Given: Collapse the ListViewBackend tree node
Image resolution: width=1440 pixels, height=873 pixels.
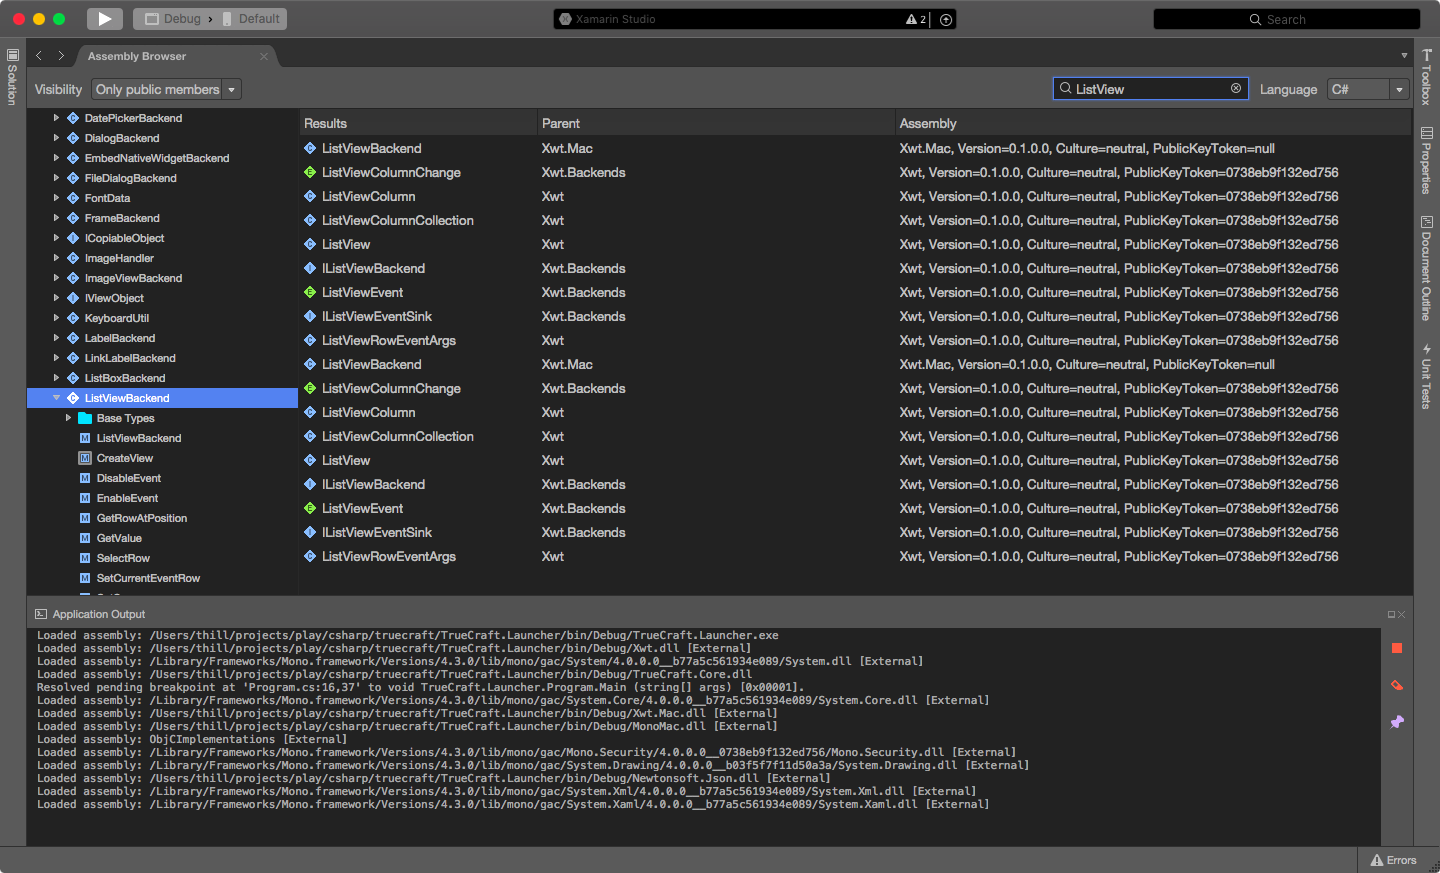Looking at the screenshot, I should point(56,398).
